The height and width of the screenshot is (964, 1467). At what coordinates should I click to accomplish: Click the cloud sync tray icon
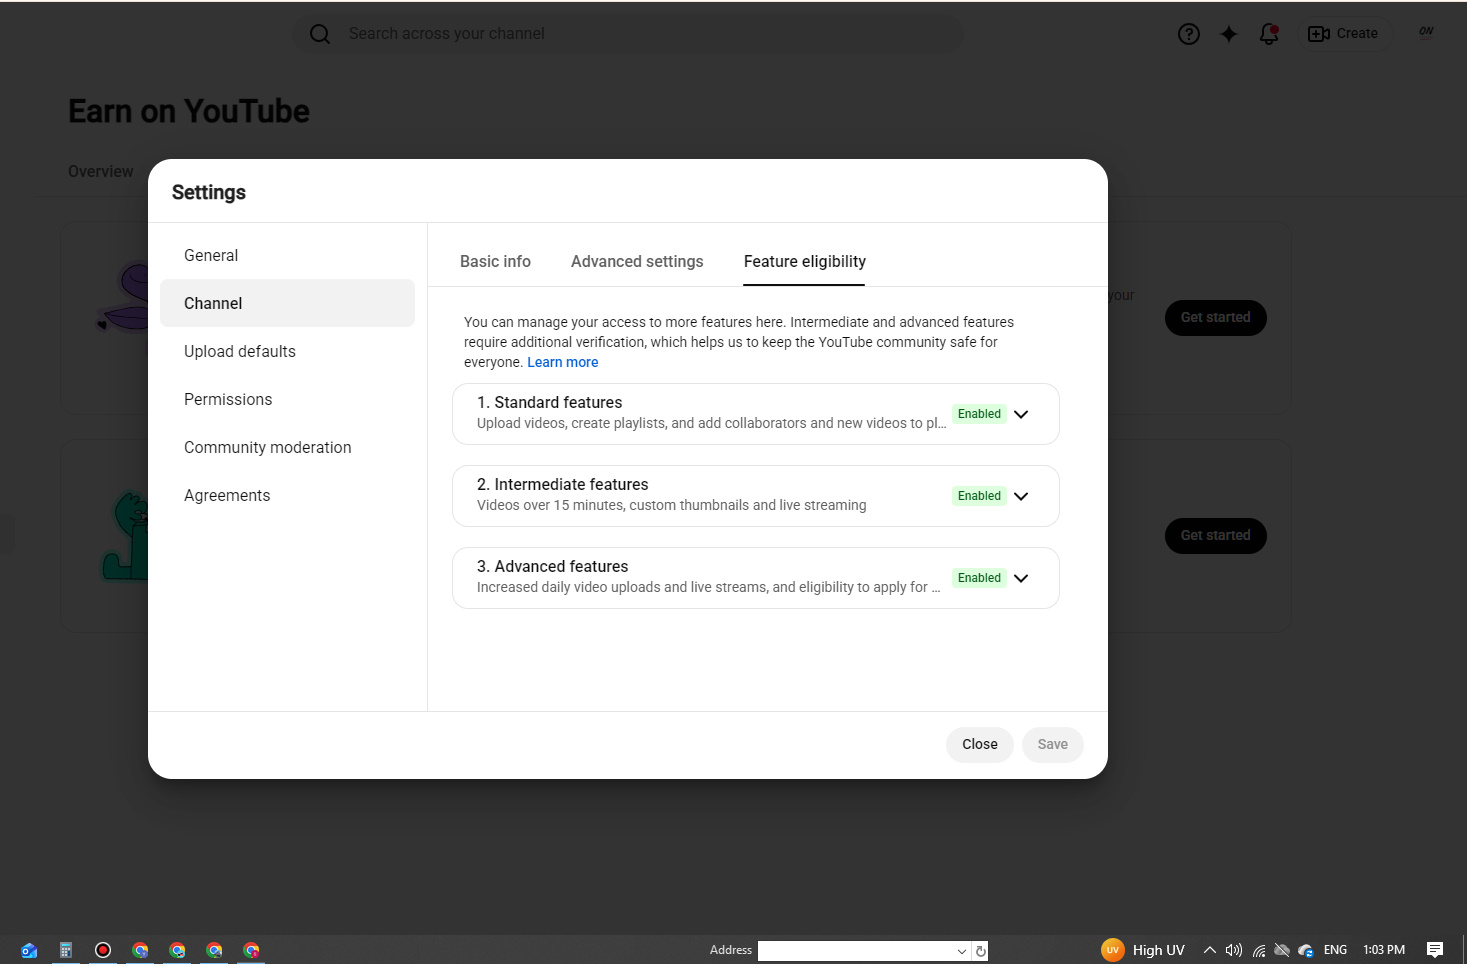coord(1306,950)
